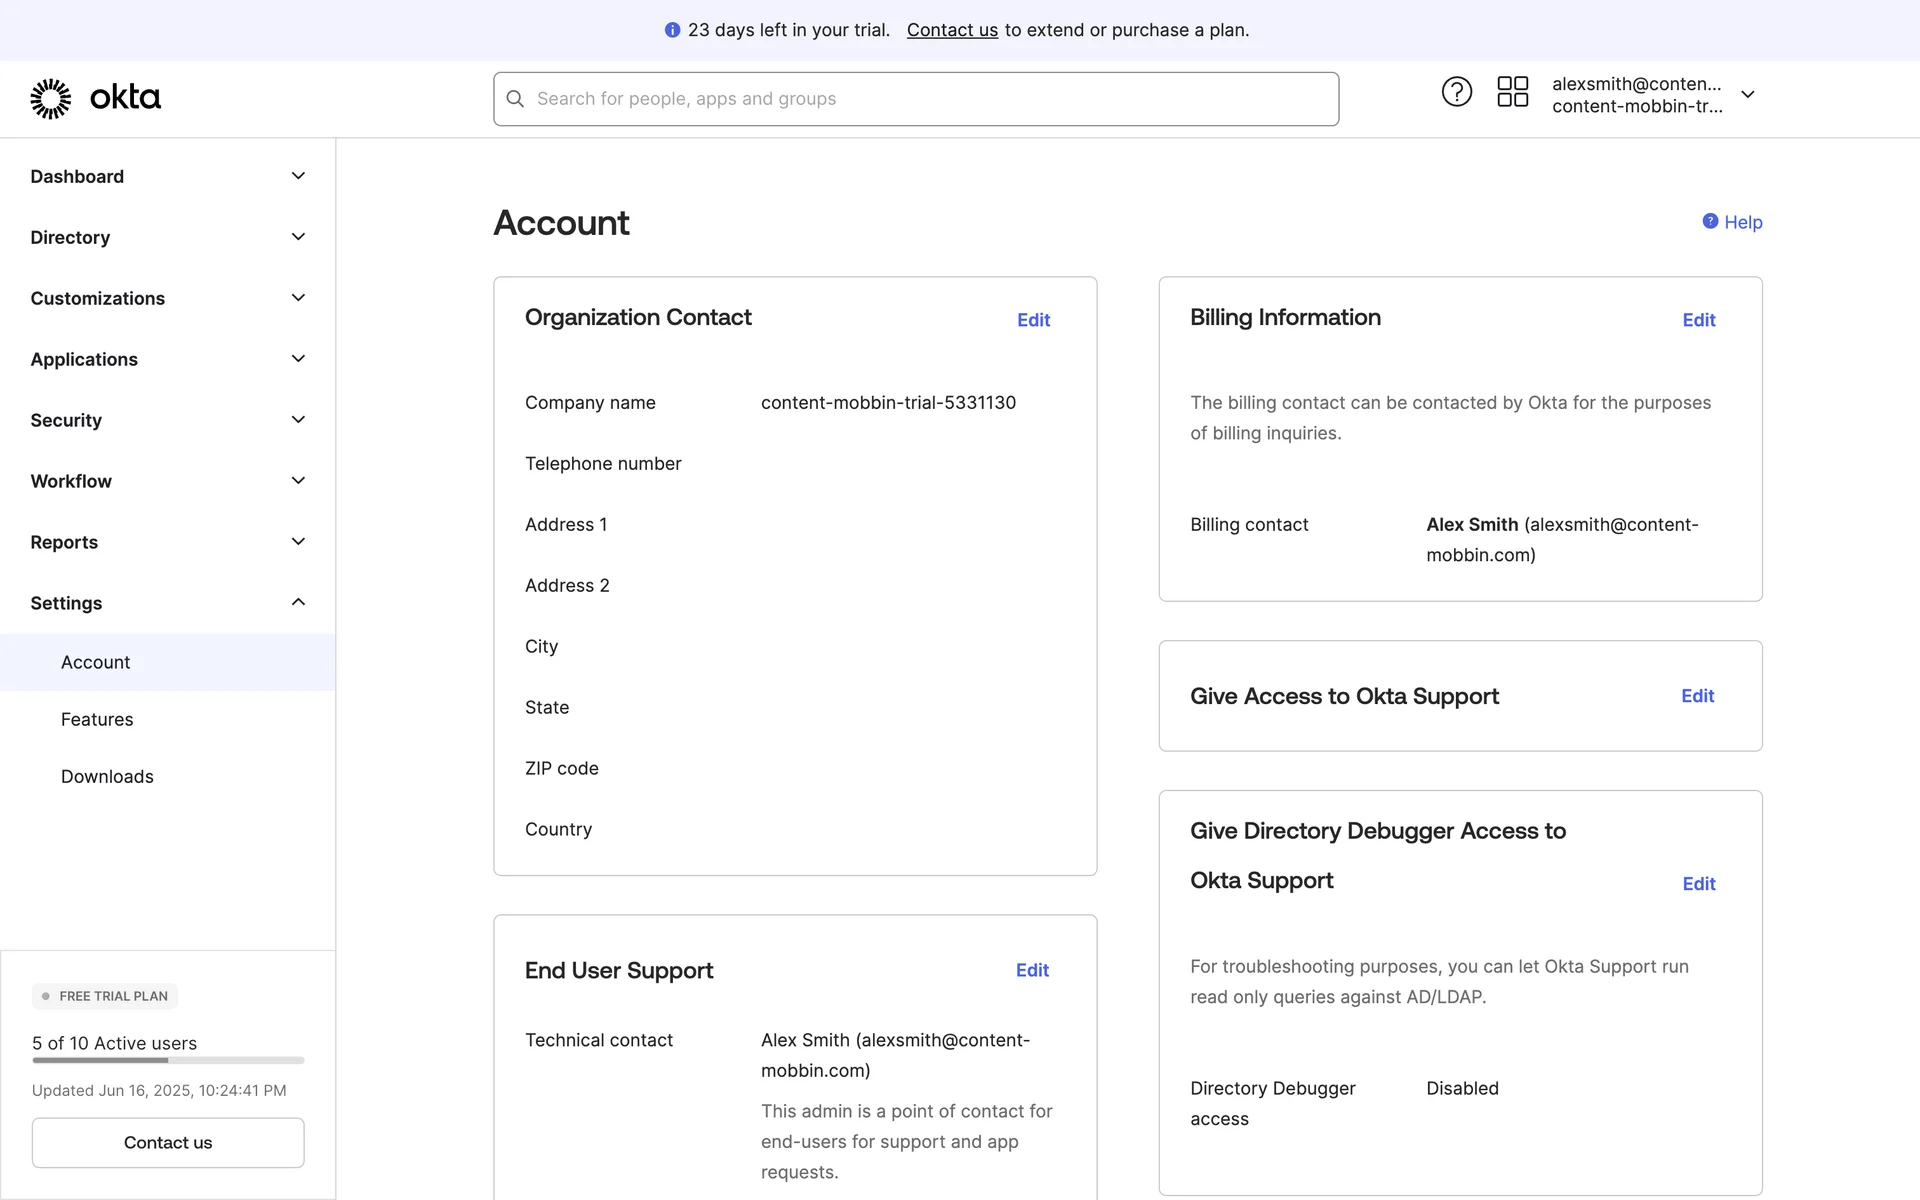
Task: Edit Give Access to Okta Support
Action: (x=1697, y=696)
